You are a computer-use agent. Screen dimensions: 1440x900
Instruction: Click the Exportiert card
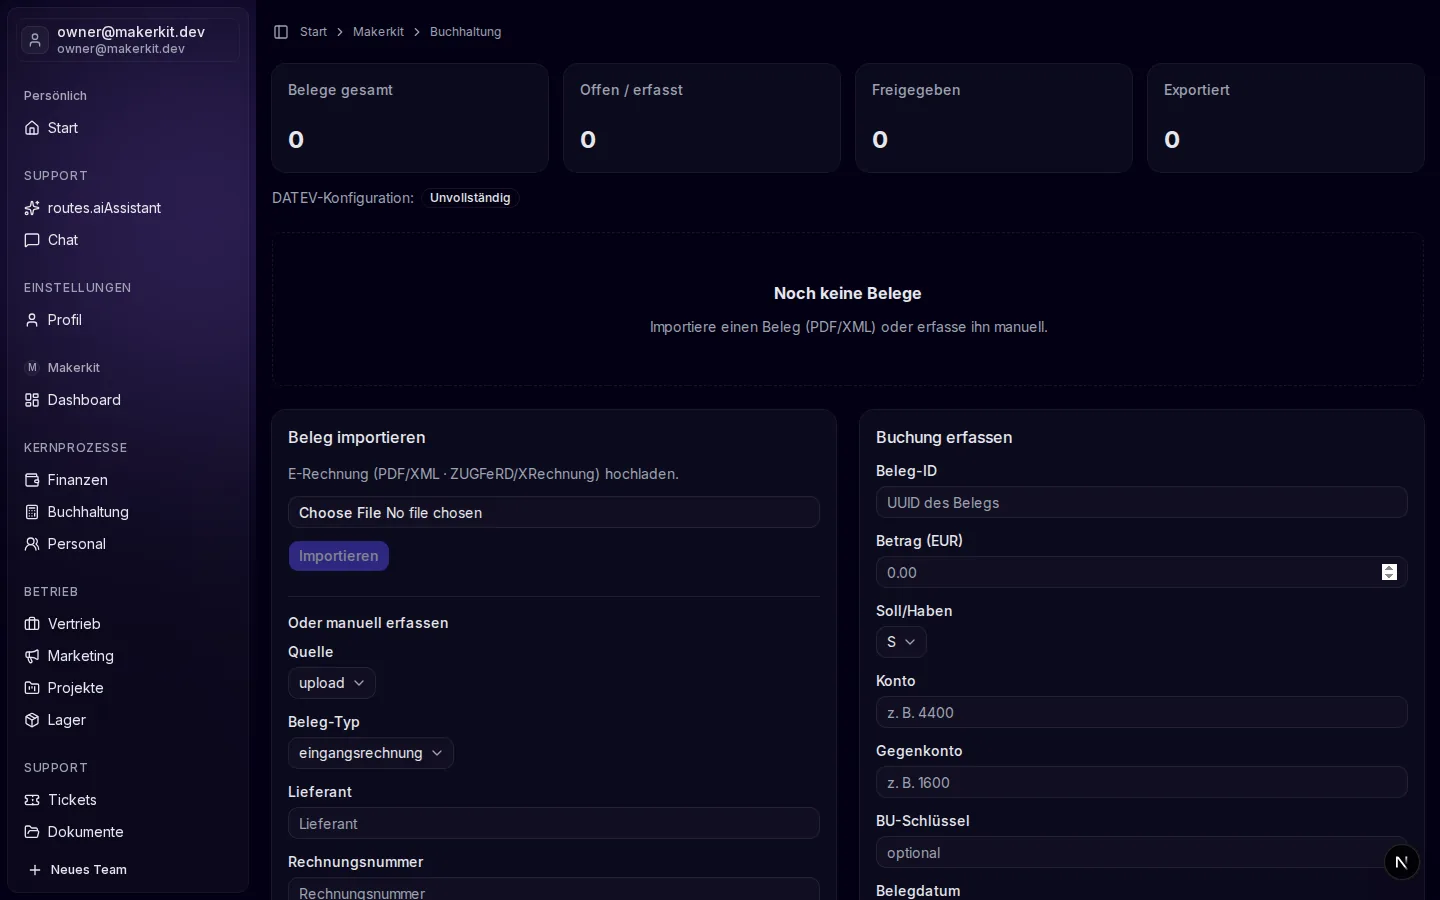1286,118
